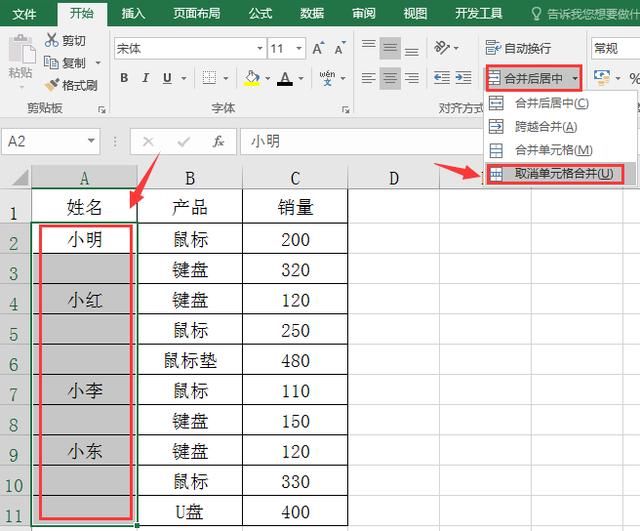Screen dimensions: 640x531
Task: Click the Copy (复制) icon
Action: (x=51, y=62)
